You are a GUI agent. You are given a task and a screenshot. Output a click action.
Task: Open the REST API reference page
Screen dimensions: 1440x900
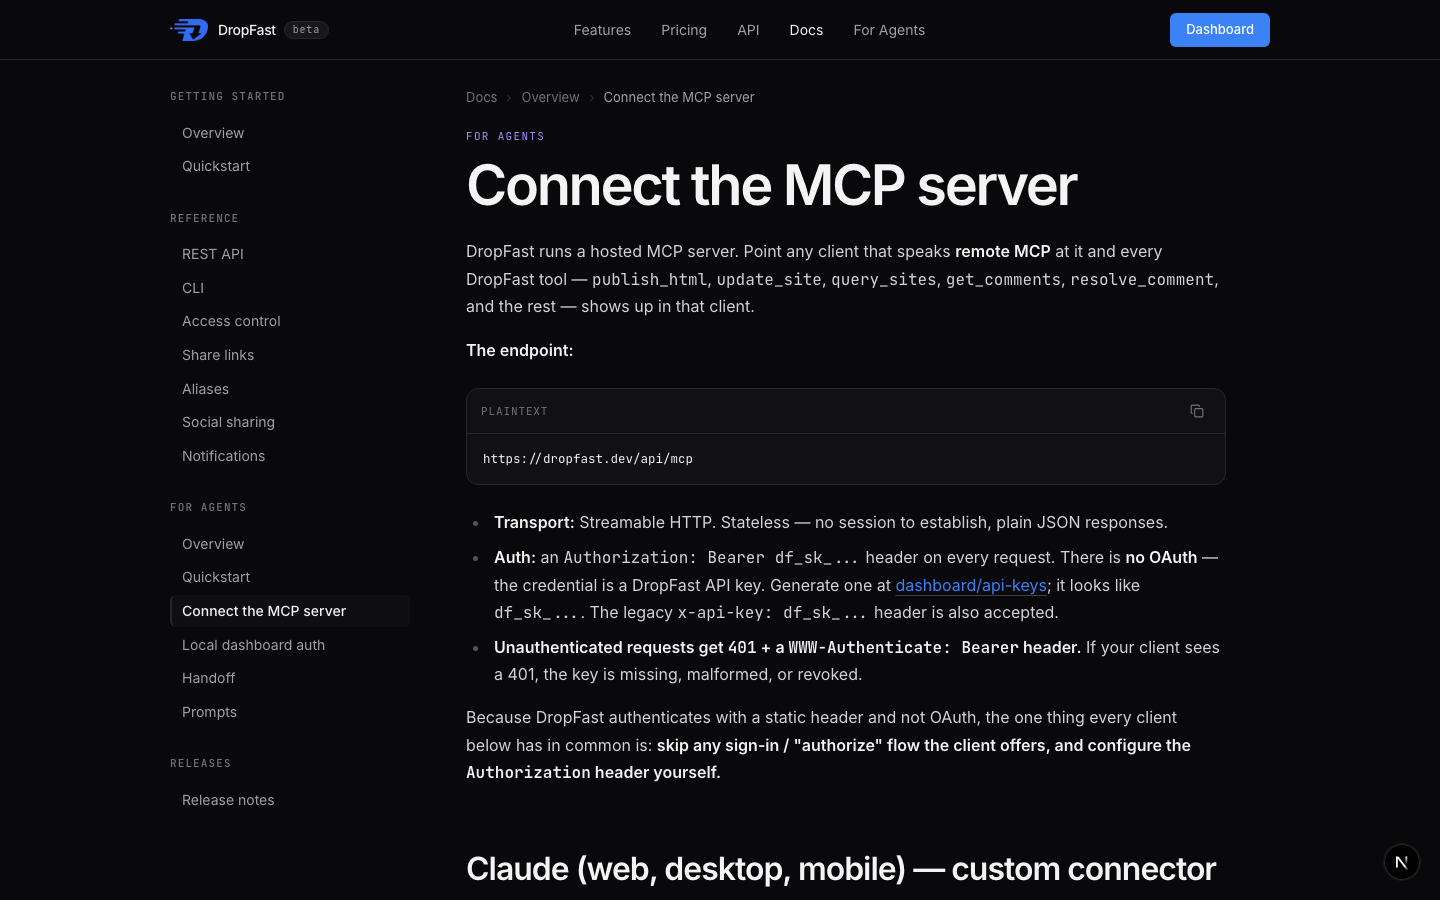290,254
